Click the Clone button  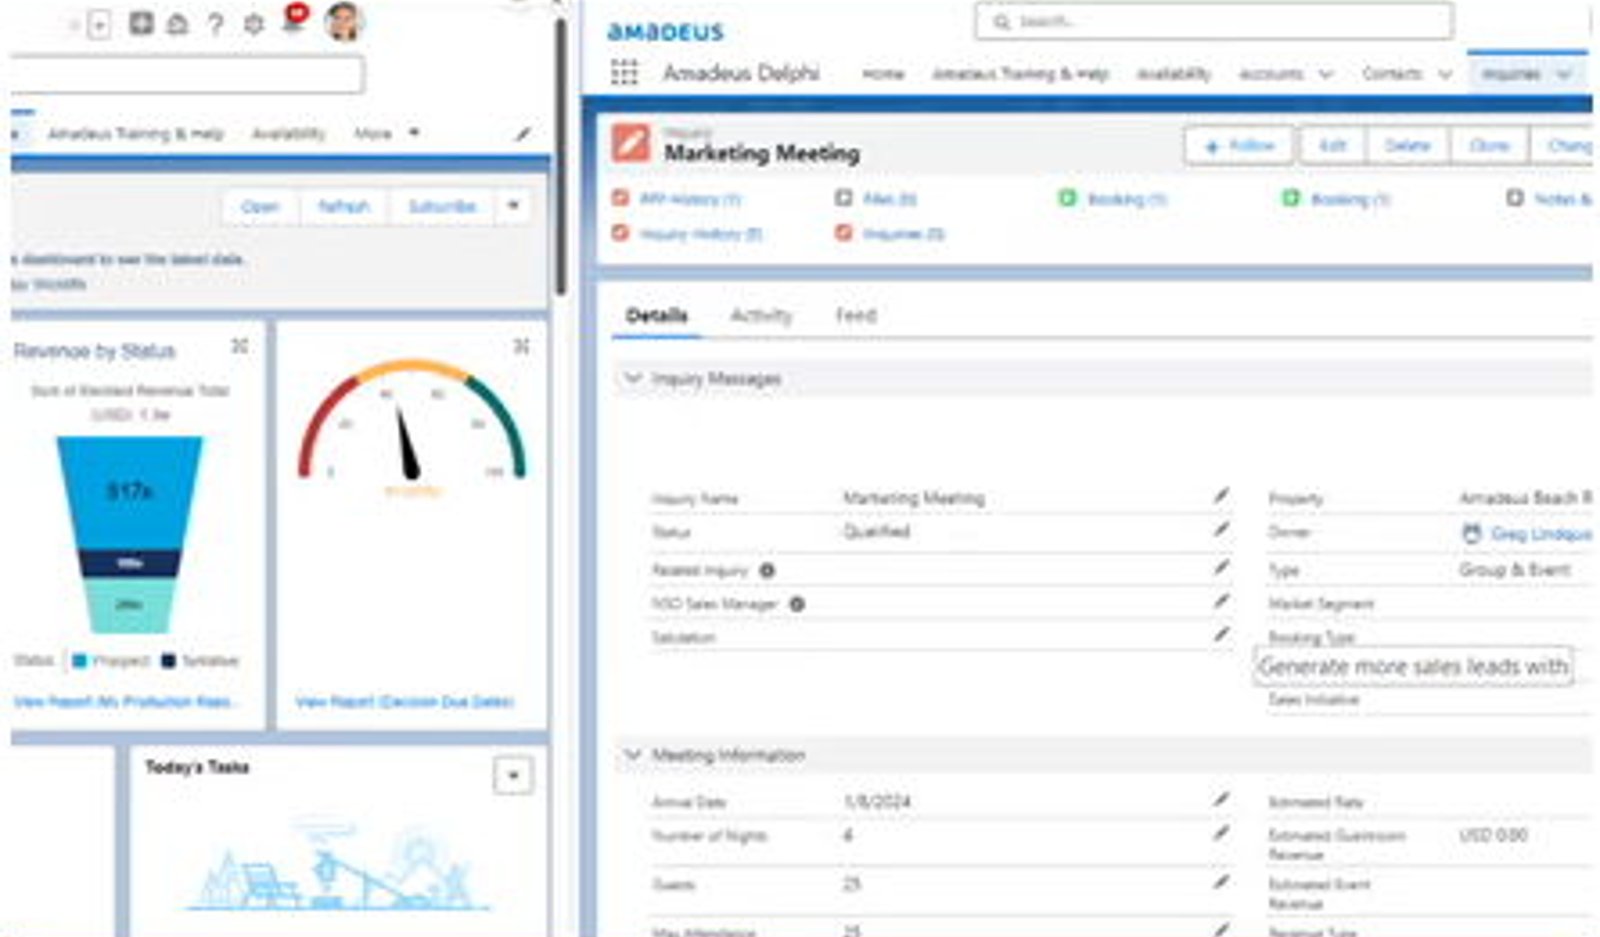1489,146
